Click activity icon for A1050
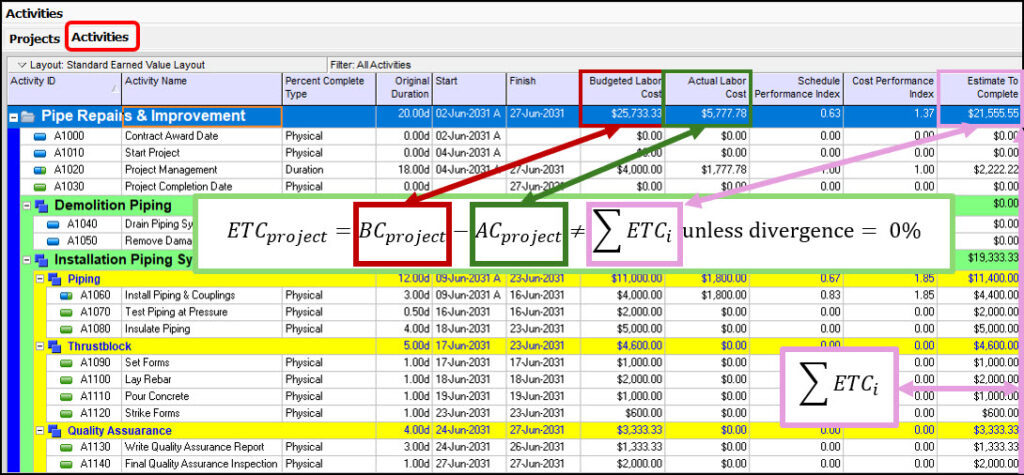The height and width of the screenshot is (475, 1024). [54, 241]
